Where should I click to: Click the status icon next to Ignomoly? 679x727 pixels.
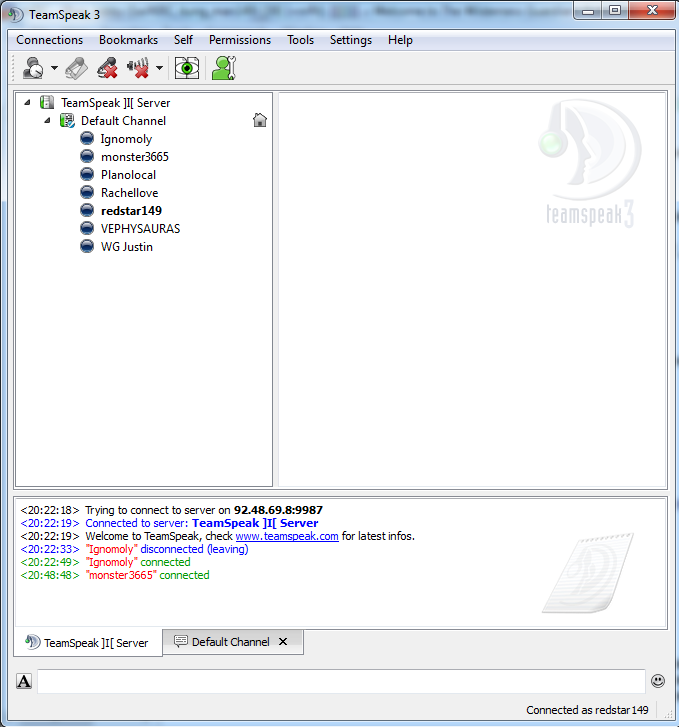[87, 138]
